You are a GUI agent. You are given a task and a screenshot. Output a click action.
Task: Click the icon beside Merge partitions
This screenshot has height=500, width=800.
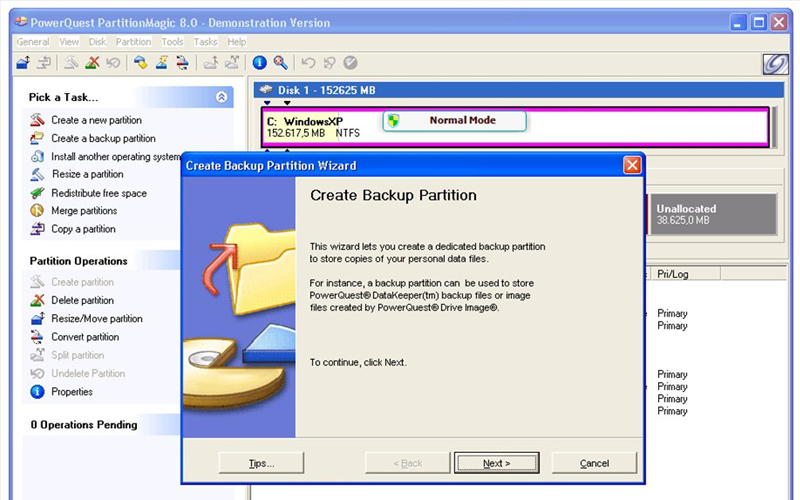(x=37, y=211)
